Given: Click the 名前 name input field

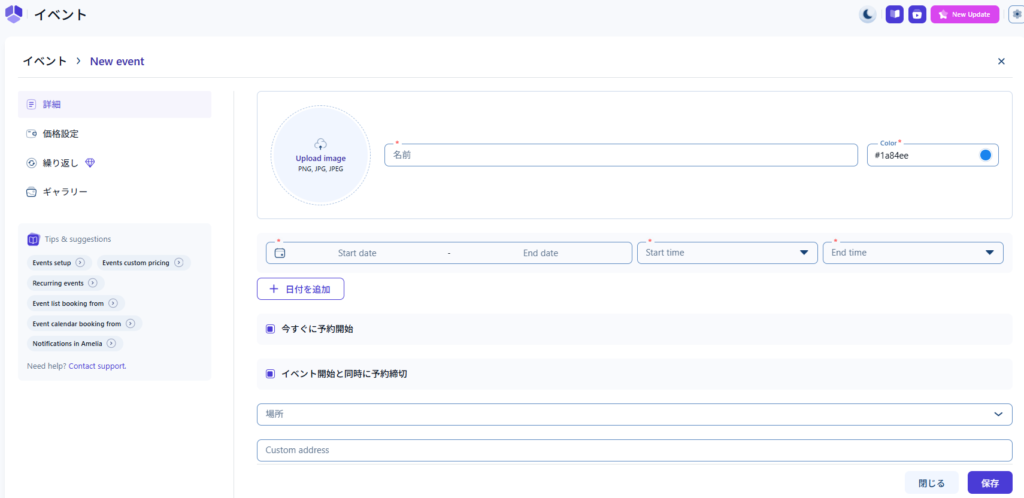Looking at the screenshot, I should (620, 155).
